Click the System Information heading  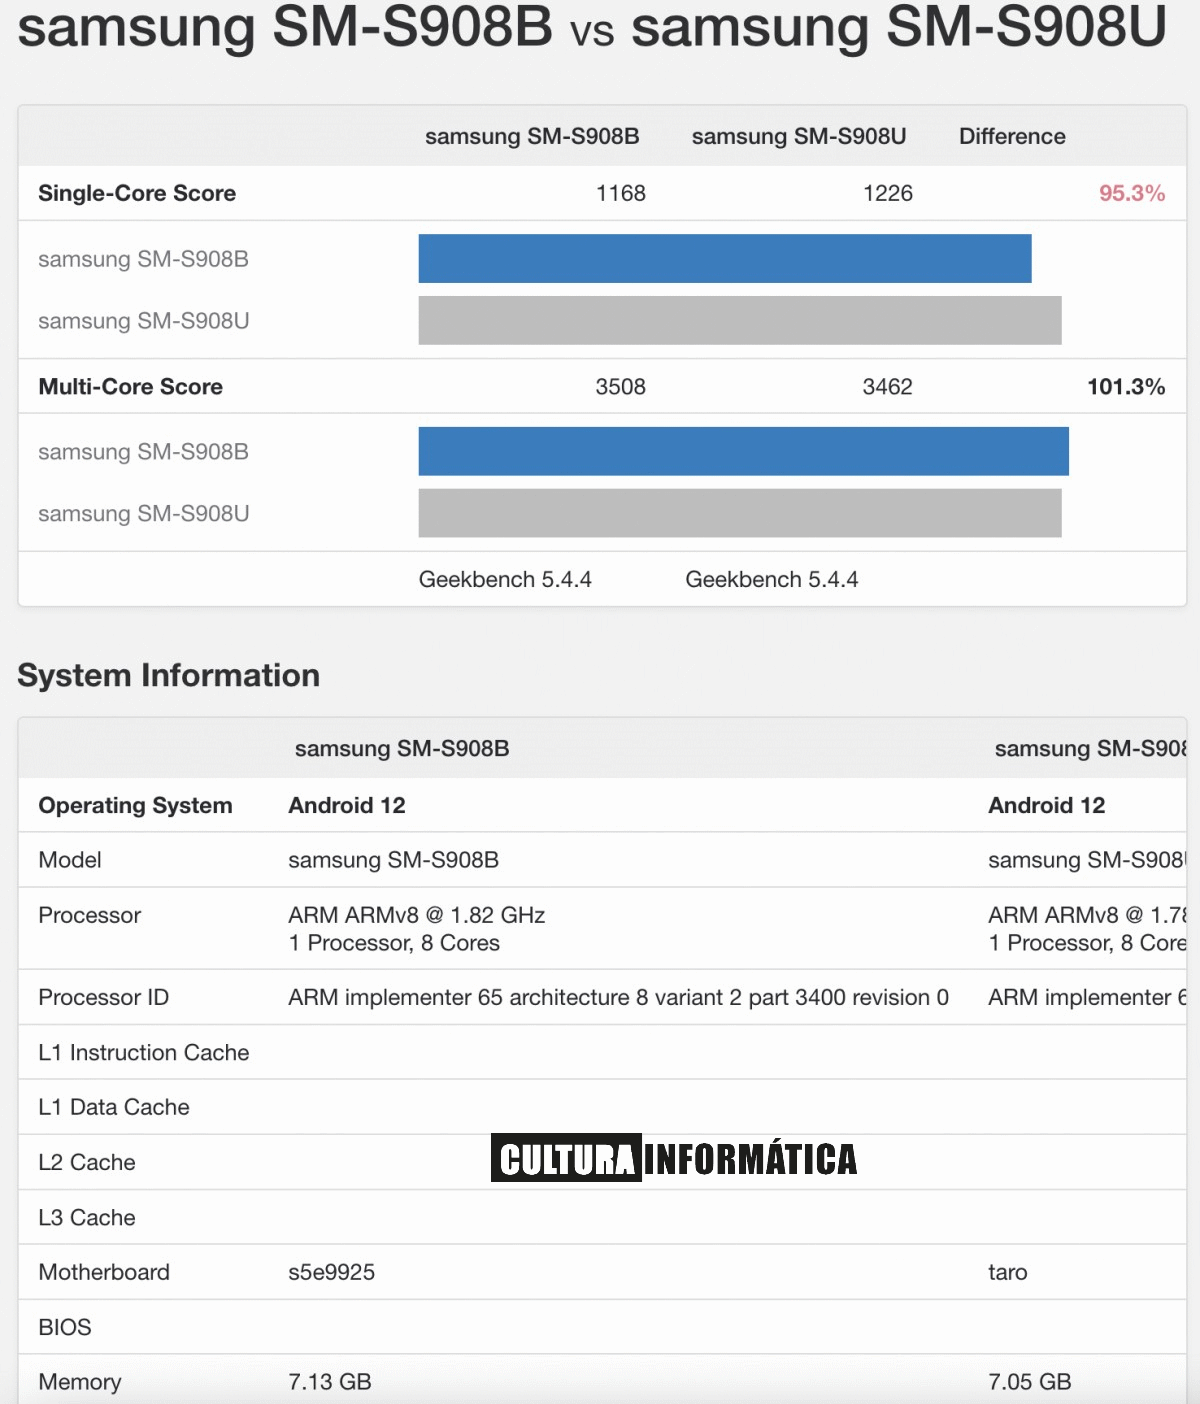pyautogui.click(x=169, y=675)
